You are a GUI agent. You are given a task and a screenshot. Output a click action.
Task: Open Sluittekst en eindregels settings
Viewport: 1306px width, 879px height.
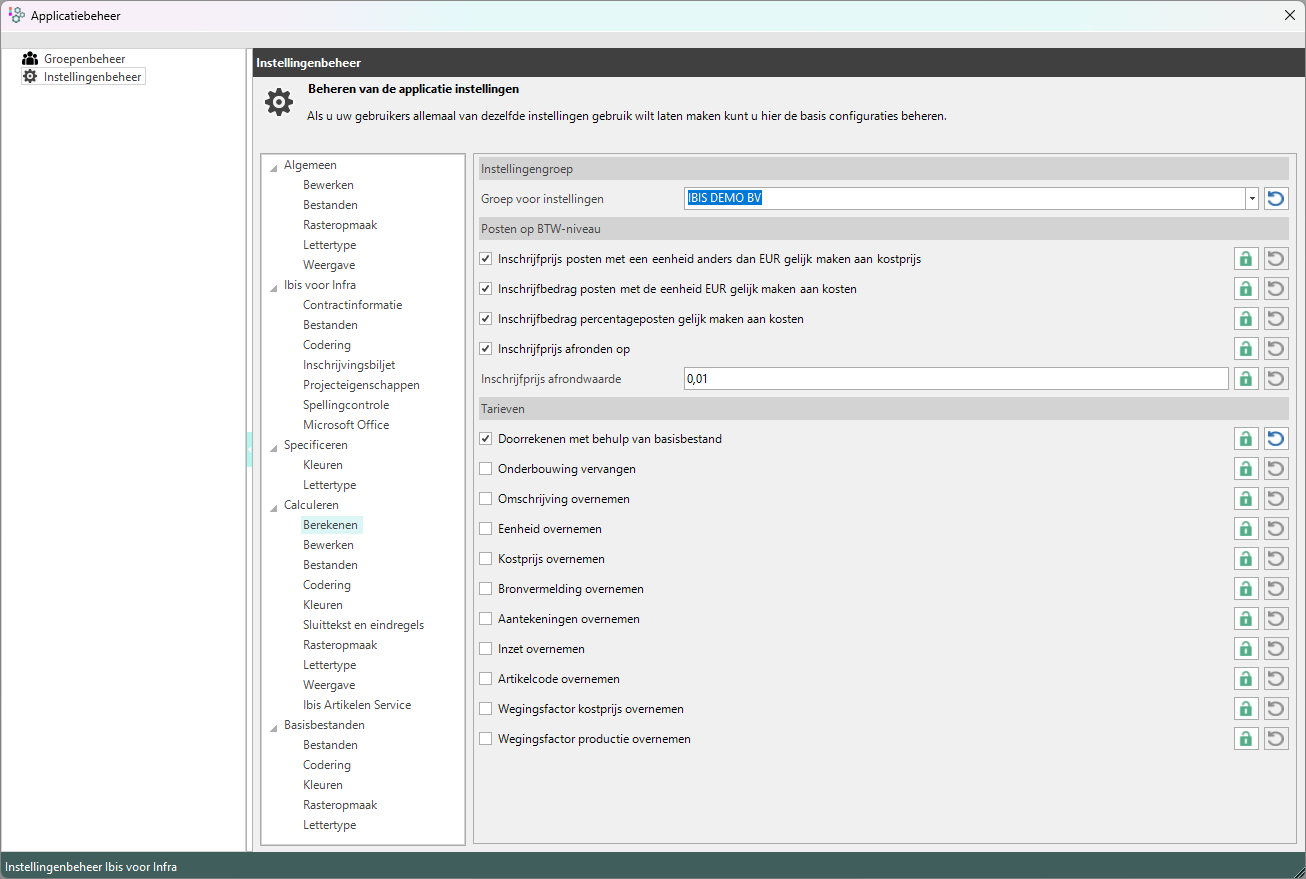click(363, 625)
